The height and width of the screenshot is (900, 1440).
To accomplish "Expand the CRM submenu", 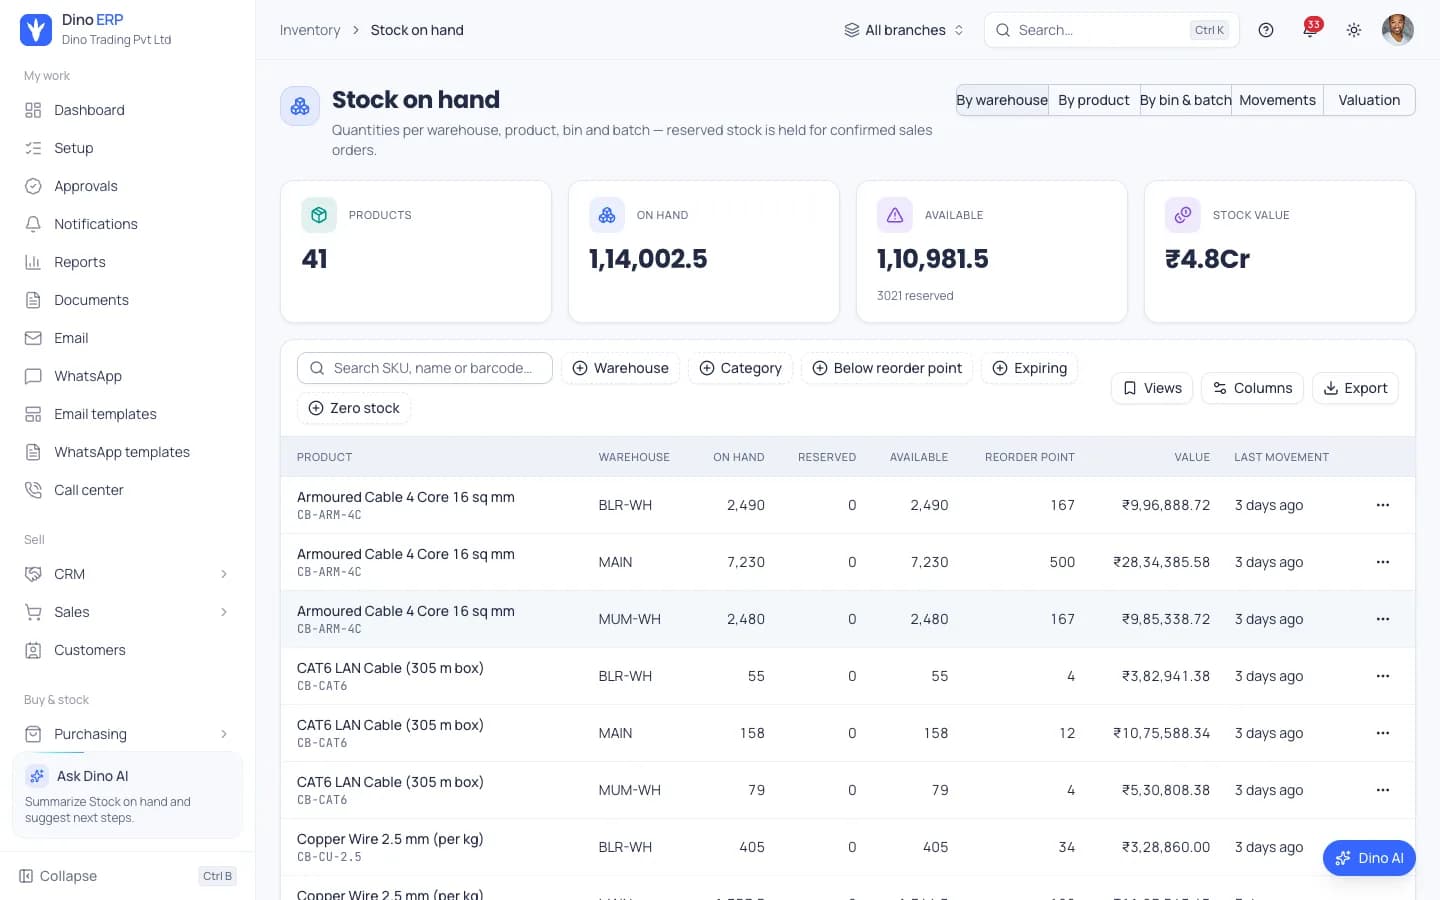I will point(128,574).
